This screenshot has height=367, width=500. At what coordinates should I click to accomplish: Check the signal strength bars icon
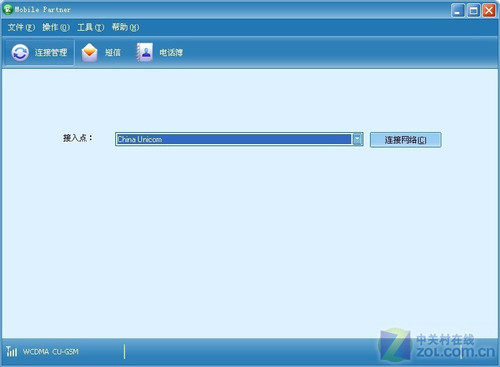[11, 351]
